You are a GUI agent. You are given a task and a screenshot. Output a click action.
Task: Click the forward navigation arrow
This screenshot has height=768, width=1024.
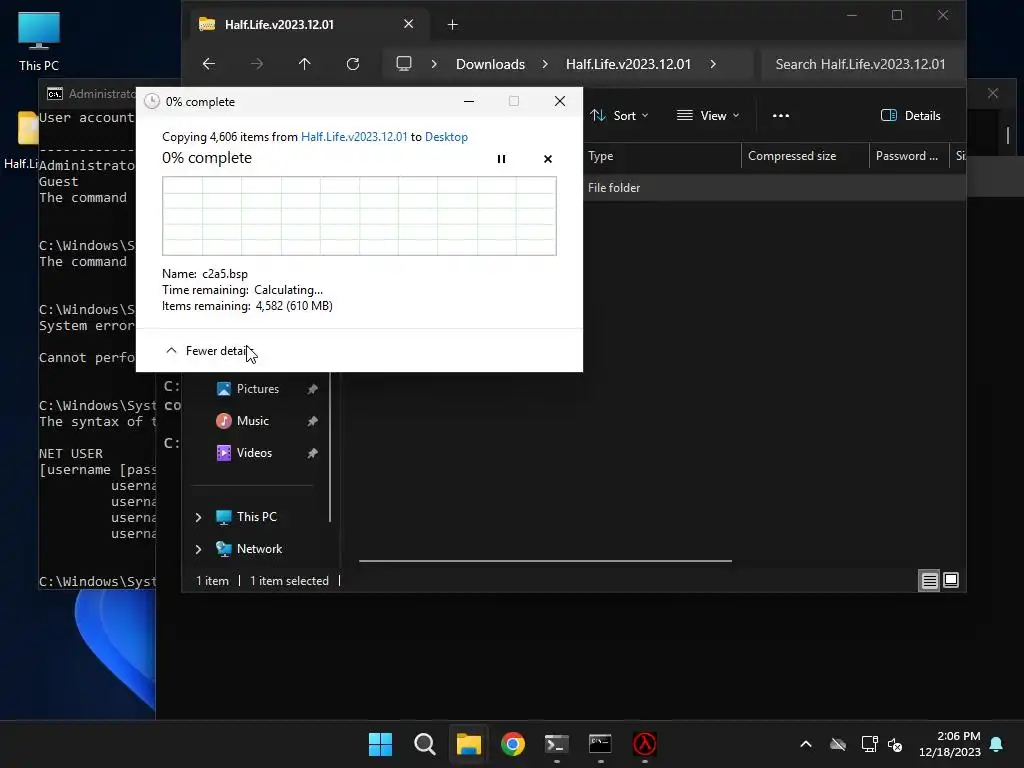pyautogui.click(x=257, y=64)
